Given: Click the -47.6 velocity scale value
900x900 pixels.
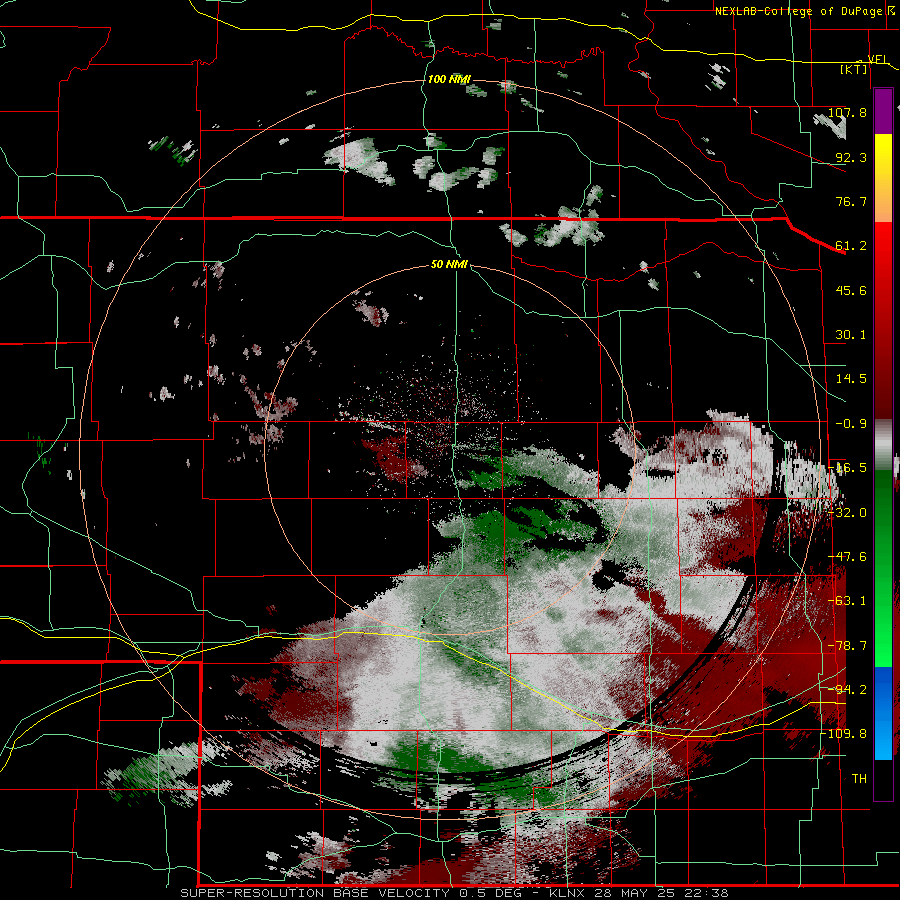Looking at the screenshot, I should (x=847, y=557).
